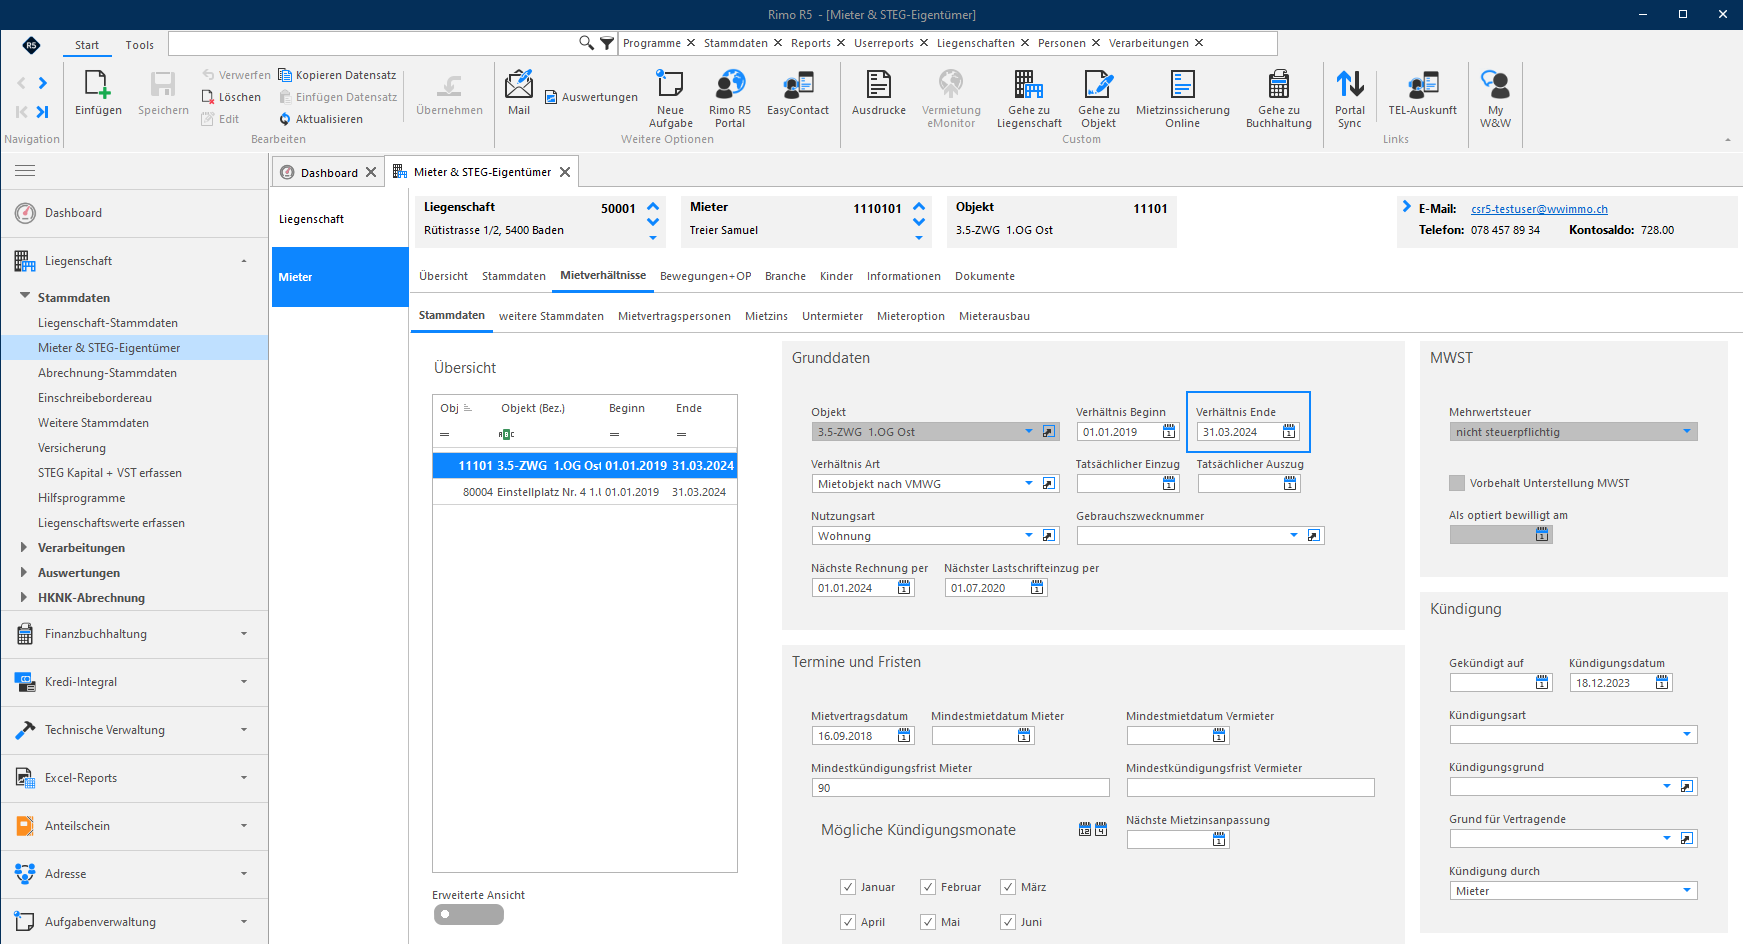This screenshot has width=1743, height=944.
Task: Toggle the Erweiterte Ansicht switch
Action: coord(468,914)
